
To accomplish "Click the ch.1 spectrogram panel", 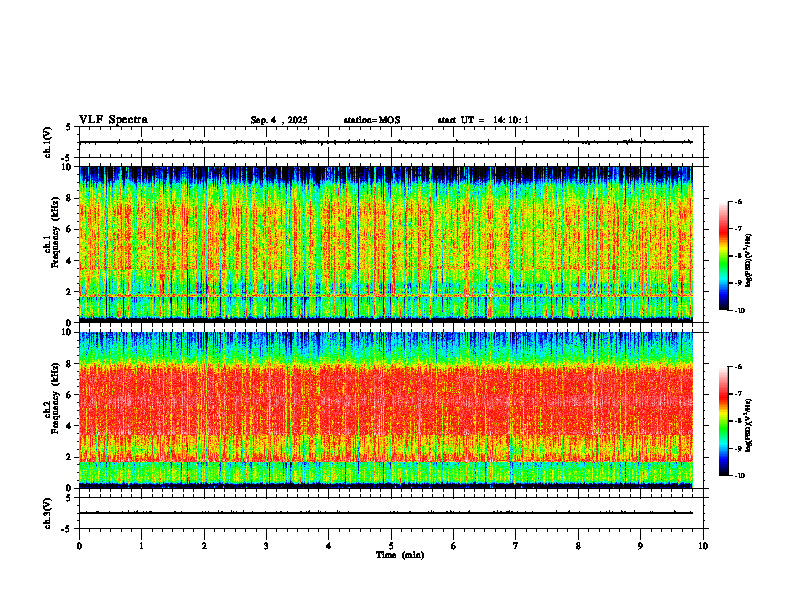I will (x=386, y=244).
